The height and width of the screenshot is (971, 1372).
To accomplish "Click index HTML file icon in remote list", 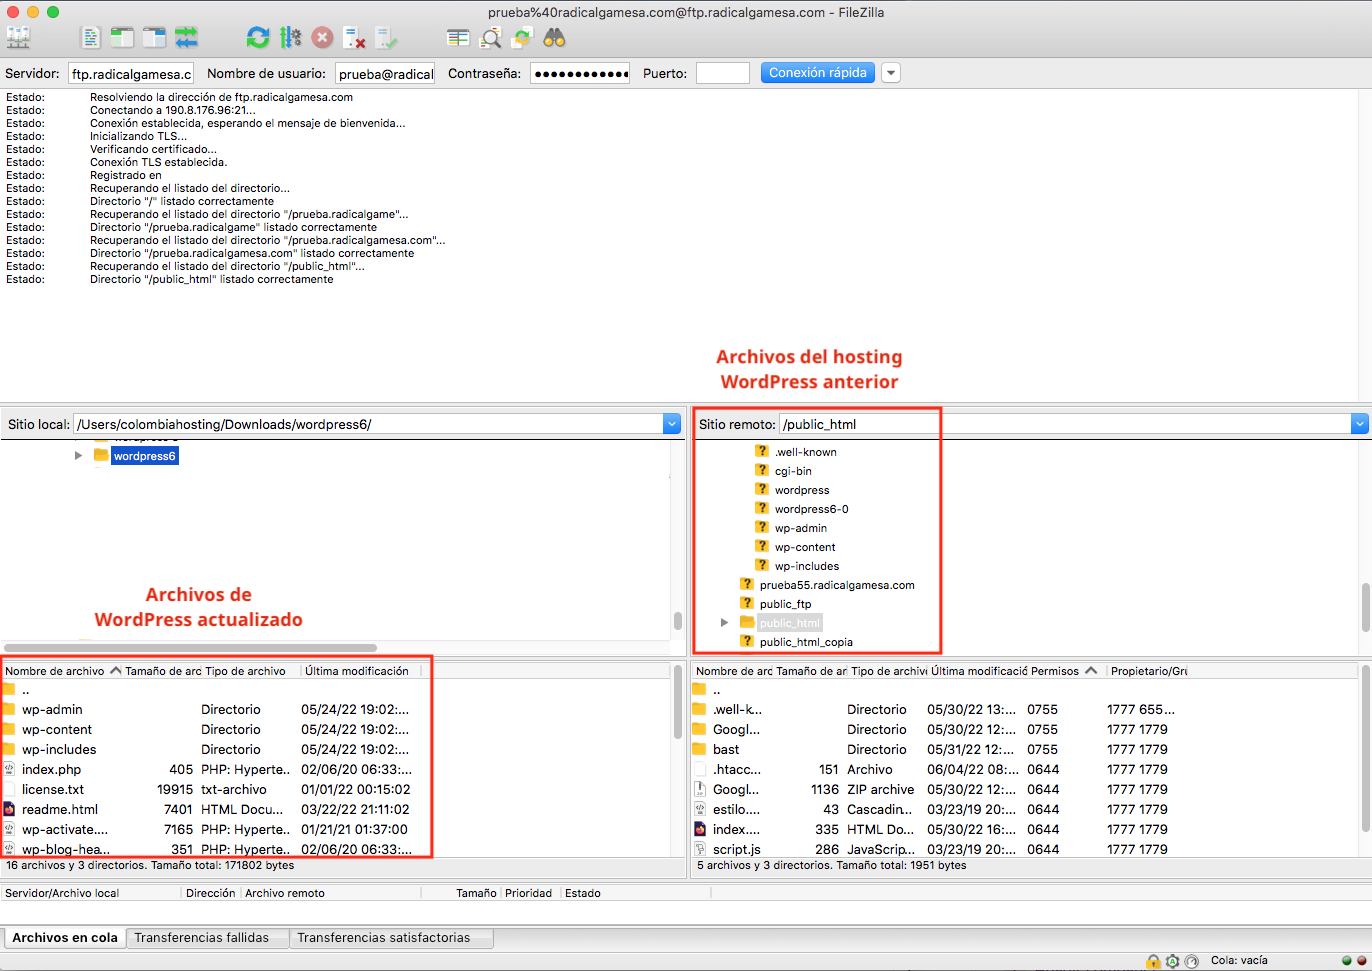I will pyautogui.click(x=700, y=829).
